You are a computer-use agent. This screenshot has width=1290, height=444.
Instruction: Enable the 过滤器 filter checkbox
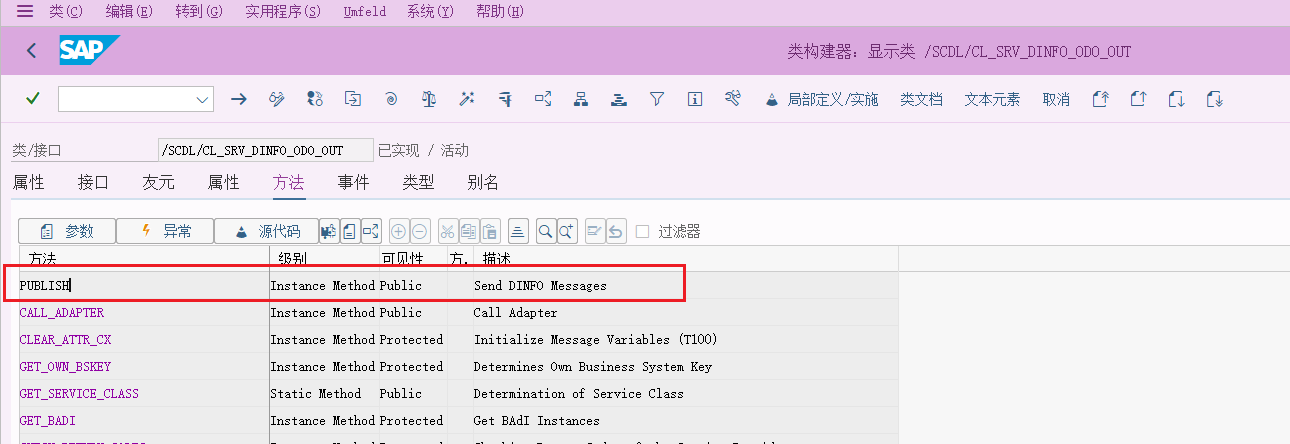click(643, 231)
